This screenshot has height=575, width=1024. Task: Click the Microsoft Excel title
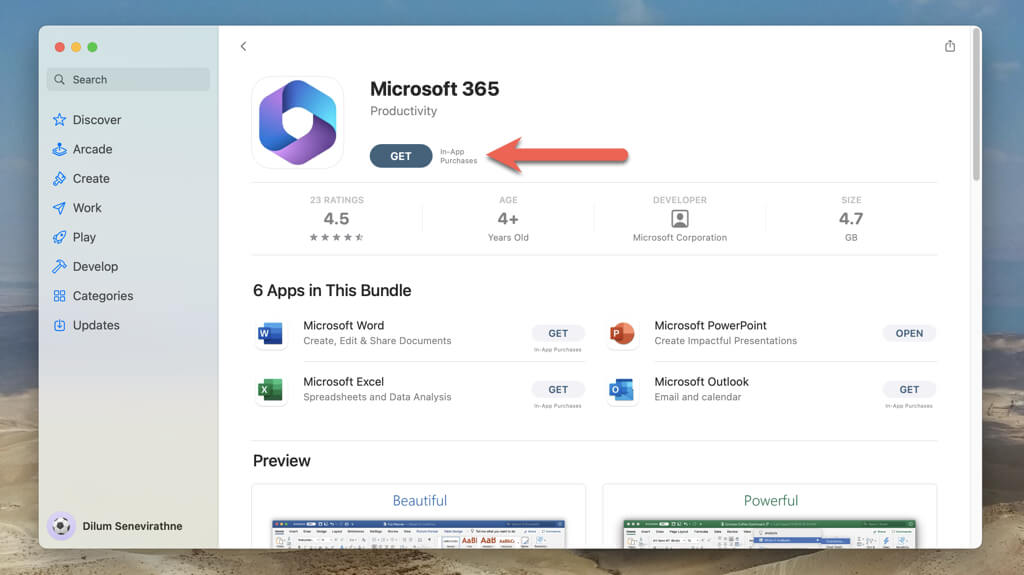[x=344, y=382]
